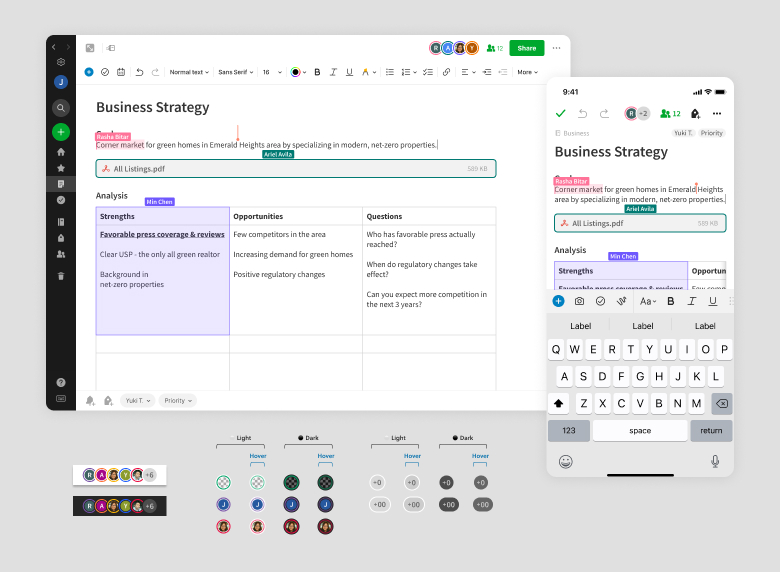Toggle bold in the mobile toolbar
The width and height of the screenshot is (780, 572).
click(671, 301)
